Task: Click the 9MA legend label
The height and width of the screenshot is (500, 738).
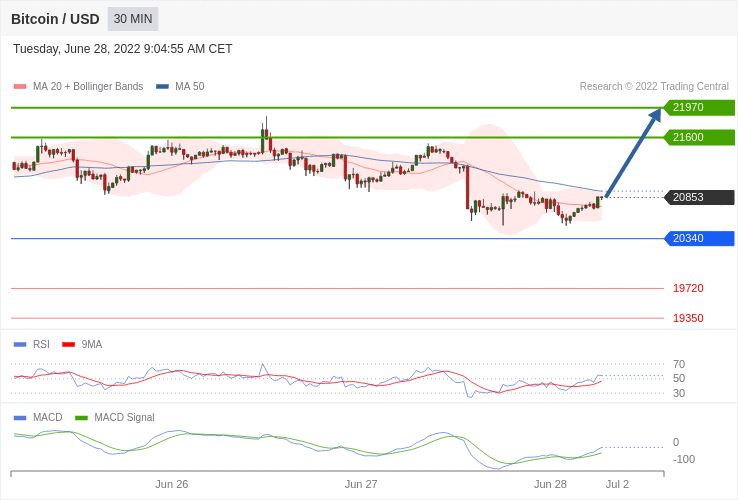Action: click(92, 345)
